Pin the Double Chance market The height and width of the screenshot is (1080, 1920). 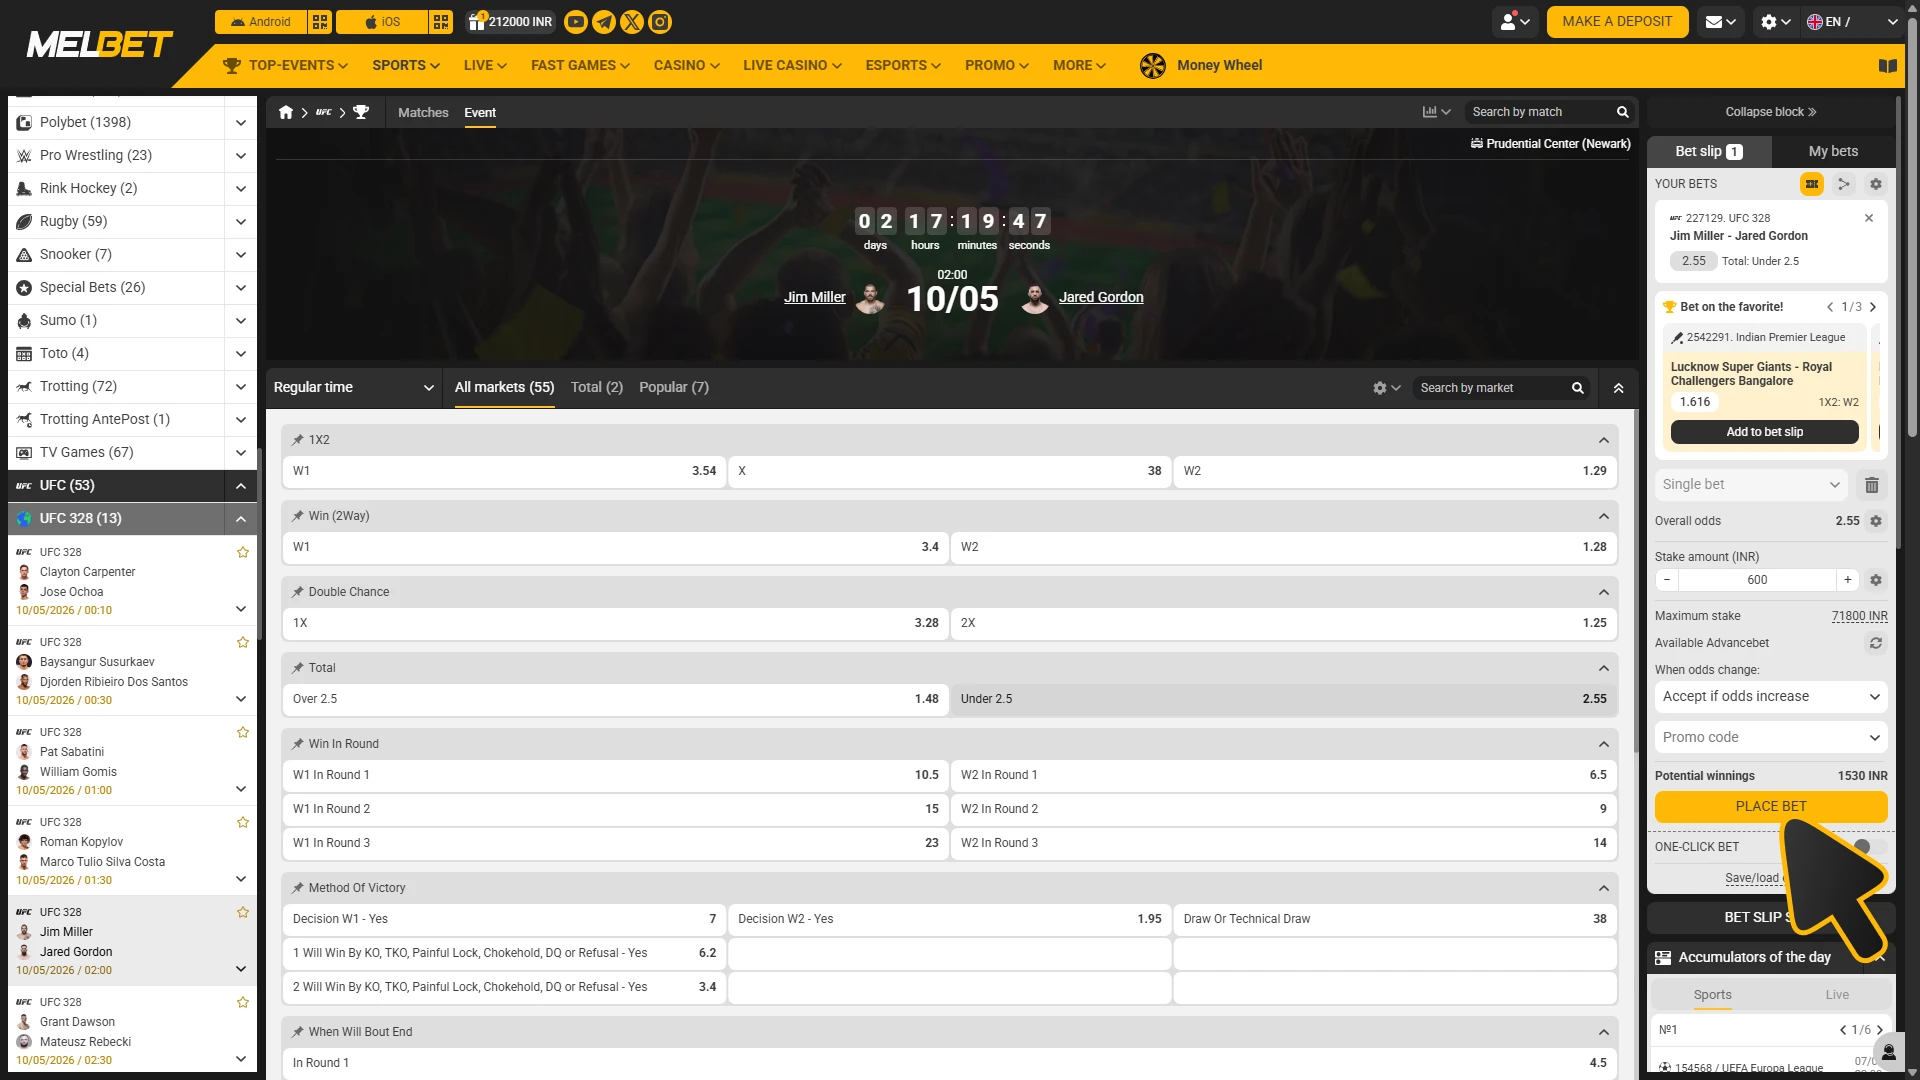pos(298,592)
